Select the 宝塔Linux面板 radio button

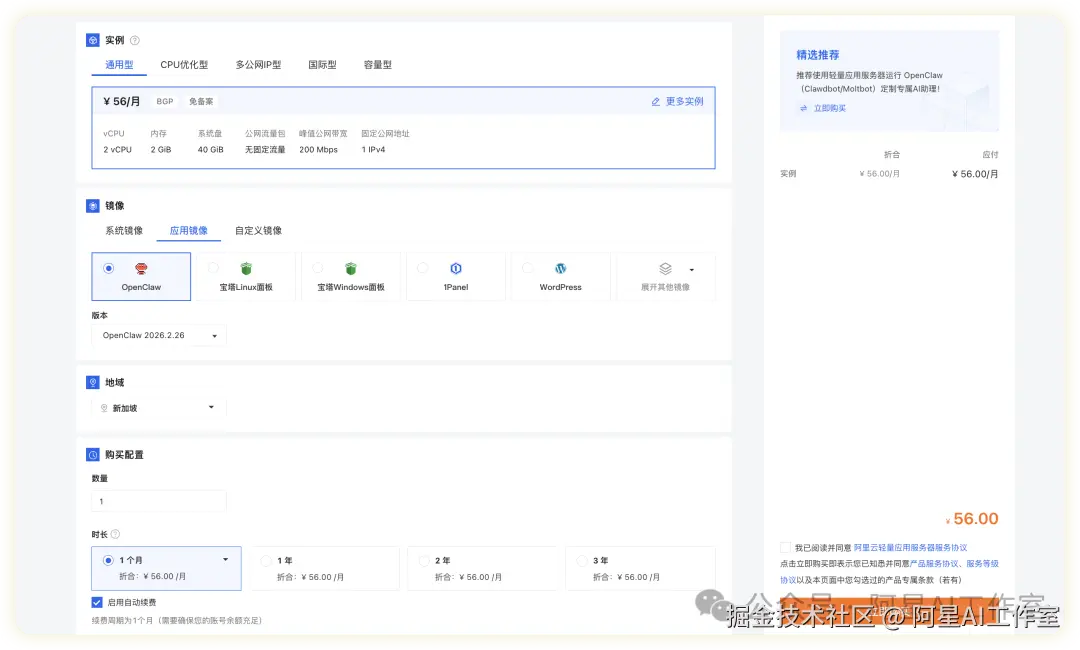214,268
